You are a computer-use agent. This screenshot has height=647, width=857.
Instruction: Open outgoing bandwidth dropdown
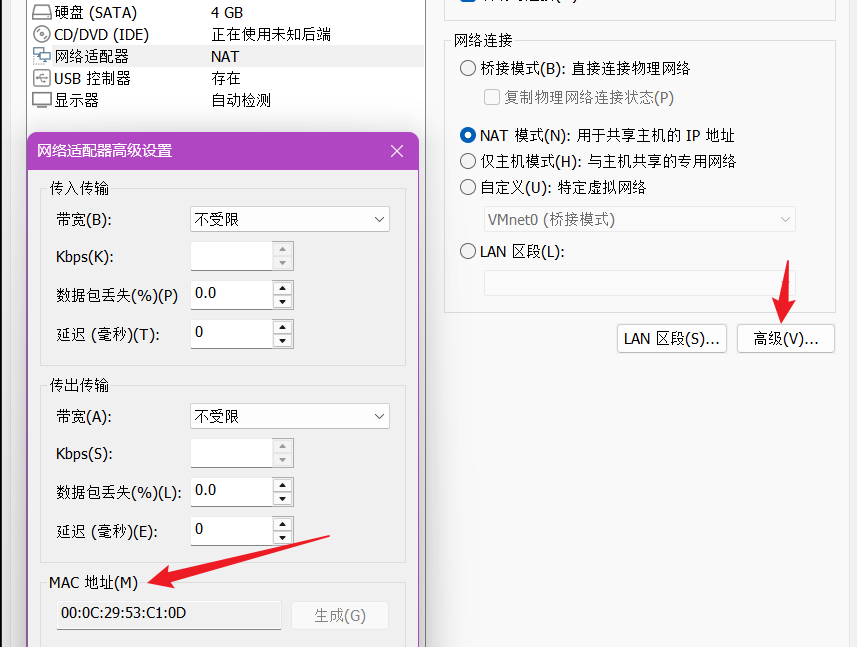[x=289, y=416]
